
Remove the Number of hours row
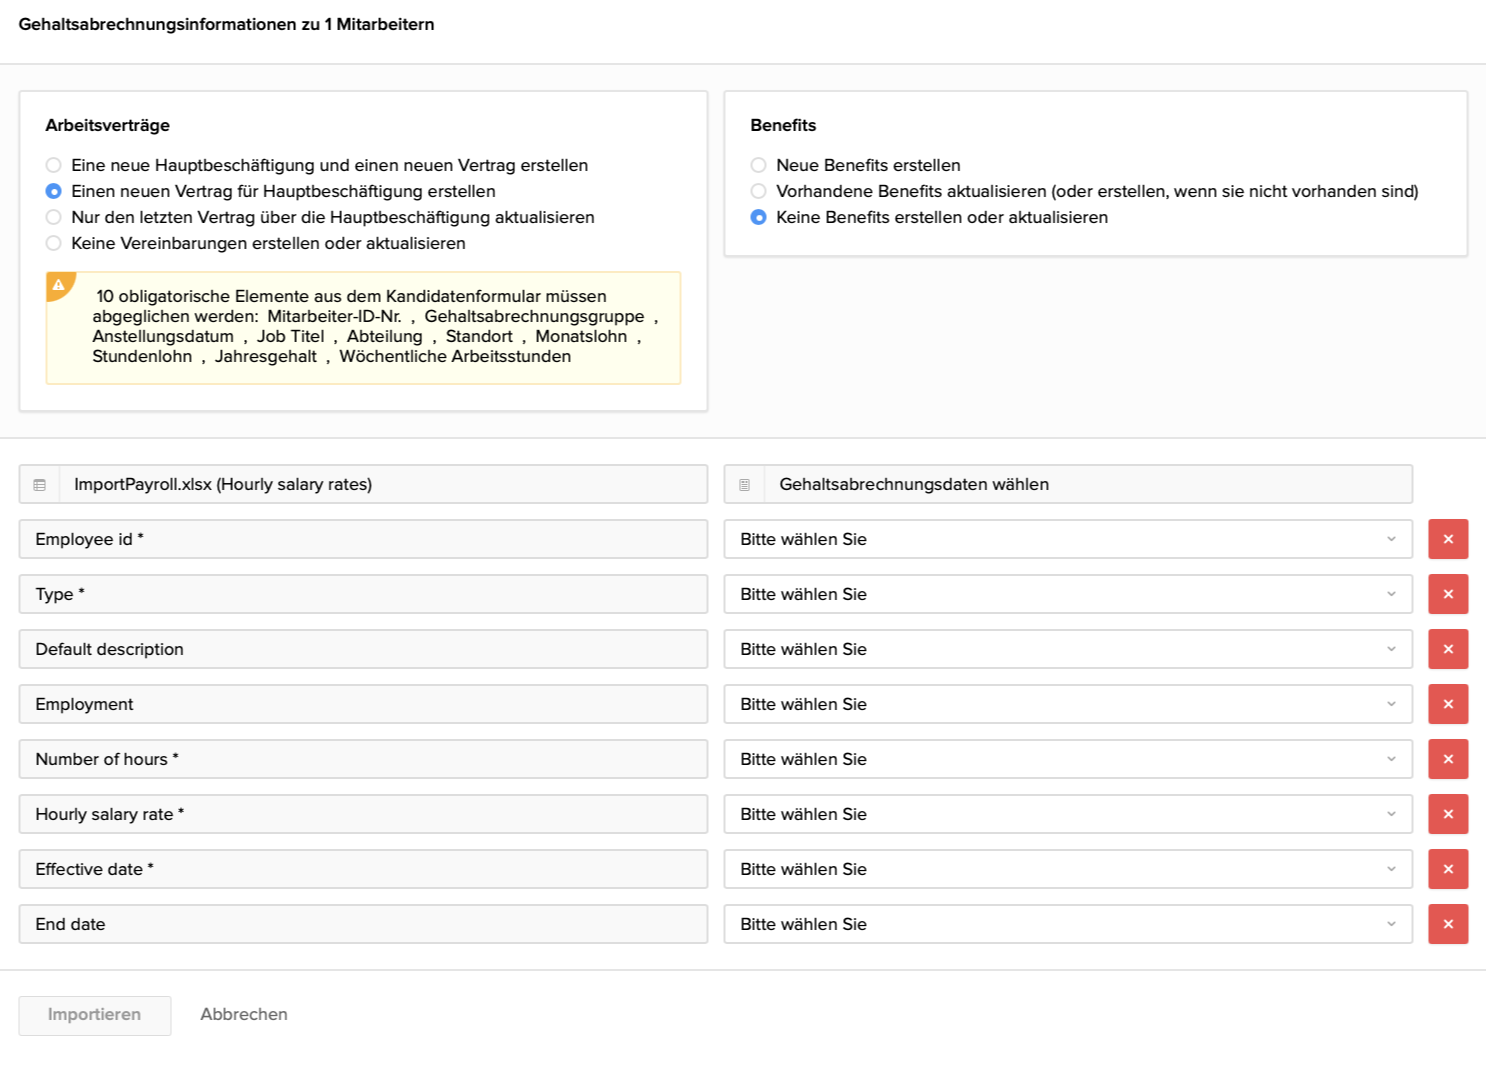tap(1447, 759)
